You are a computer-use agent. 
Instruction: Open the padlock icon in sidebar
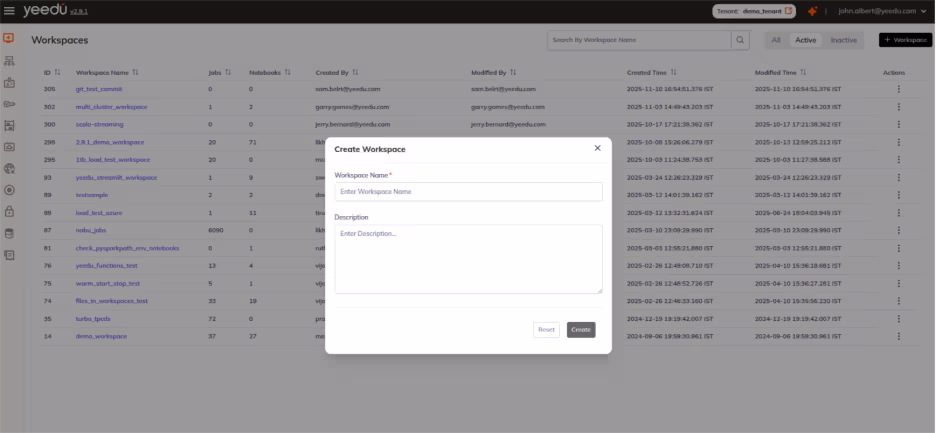tap(9, 211)
